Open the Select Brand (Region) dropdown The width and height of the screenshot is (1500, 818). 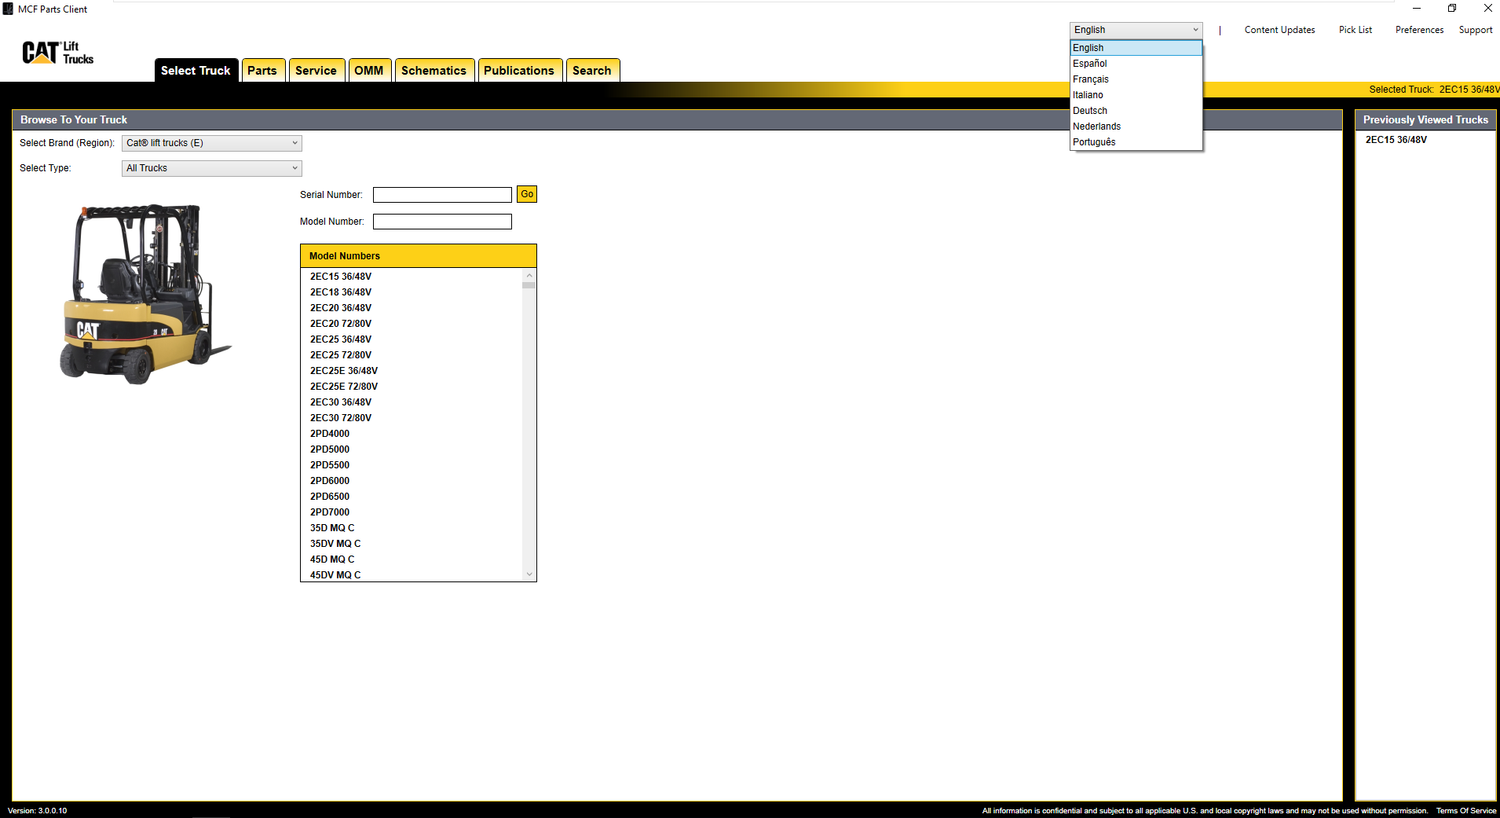coord(211,143)
